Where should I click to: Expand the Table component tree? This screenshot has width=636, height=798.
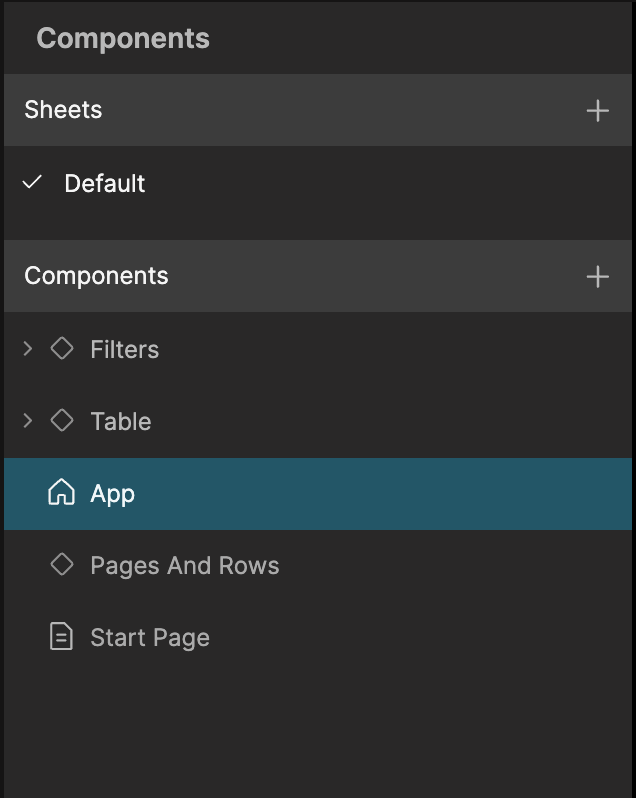pos(28,421)
